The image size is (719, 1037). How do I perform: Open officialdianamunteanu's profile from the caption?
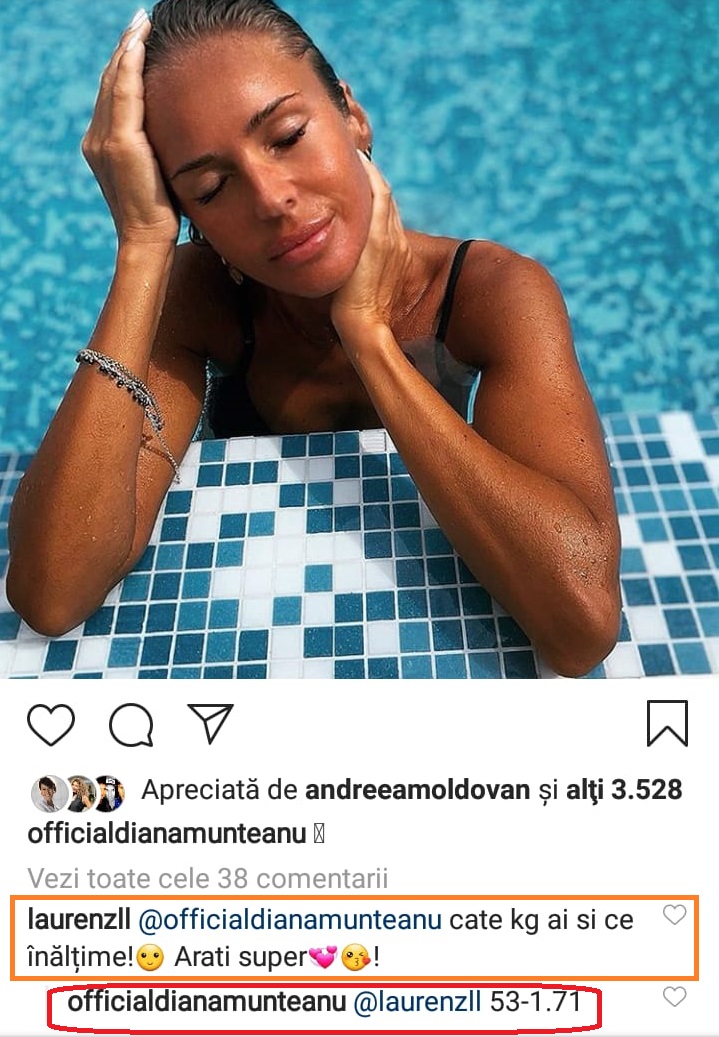167,833
